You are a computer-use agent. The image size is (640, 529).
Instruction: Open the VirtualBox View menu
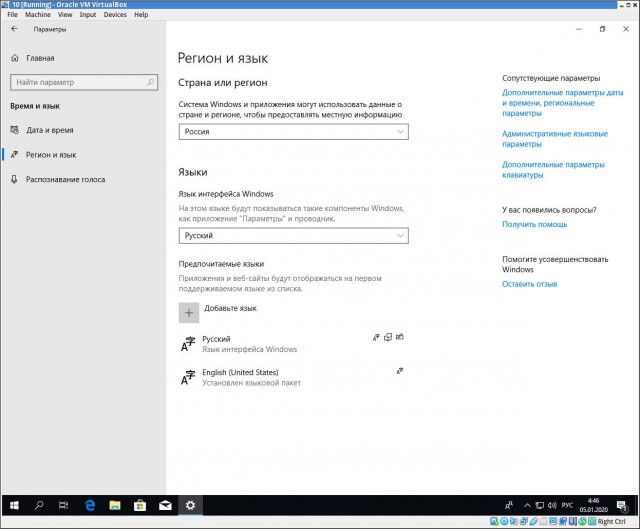(65, 15)
